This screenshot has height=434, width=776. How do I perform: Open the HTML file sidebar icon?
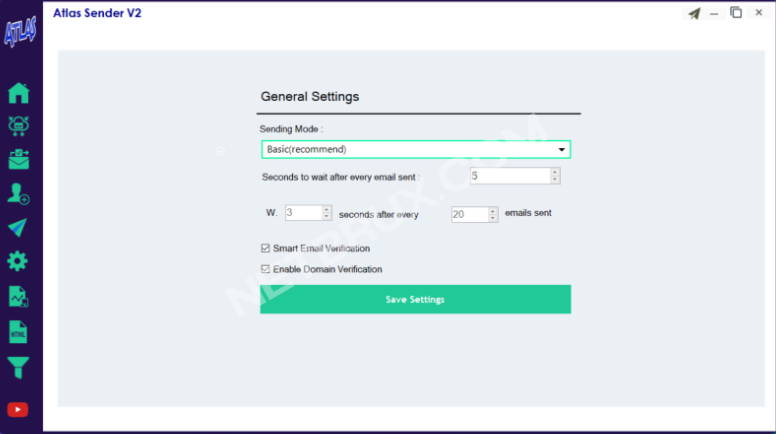[x=19, y=331]
